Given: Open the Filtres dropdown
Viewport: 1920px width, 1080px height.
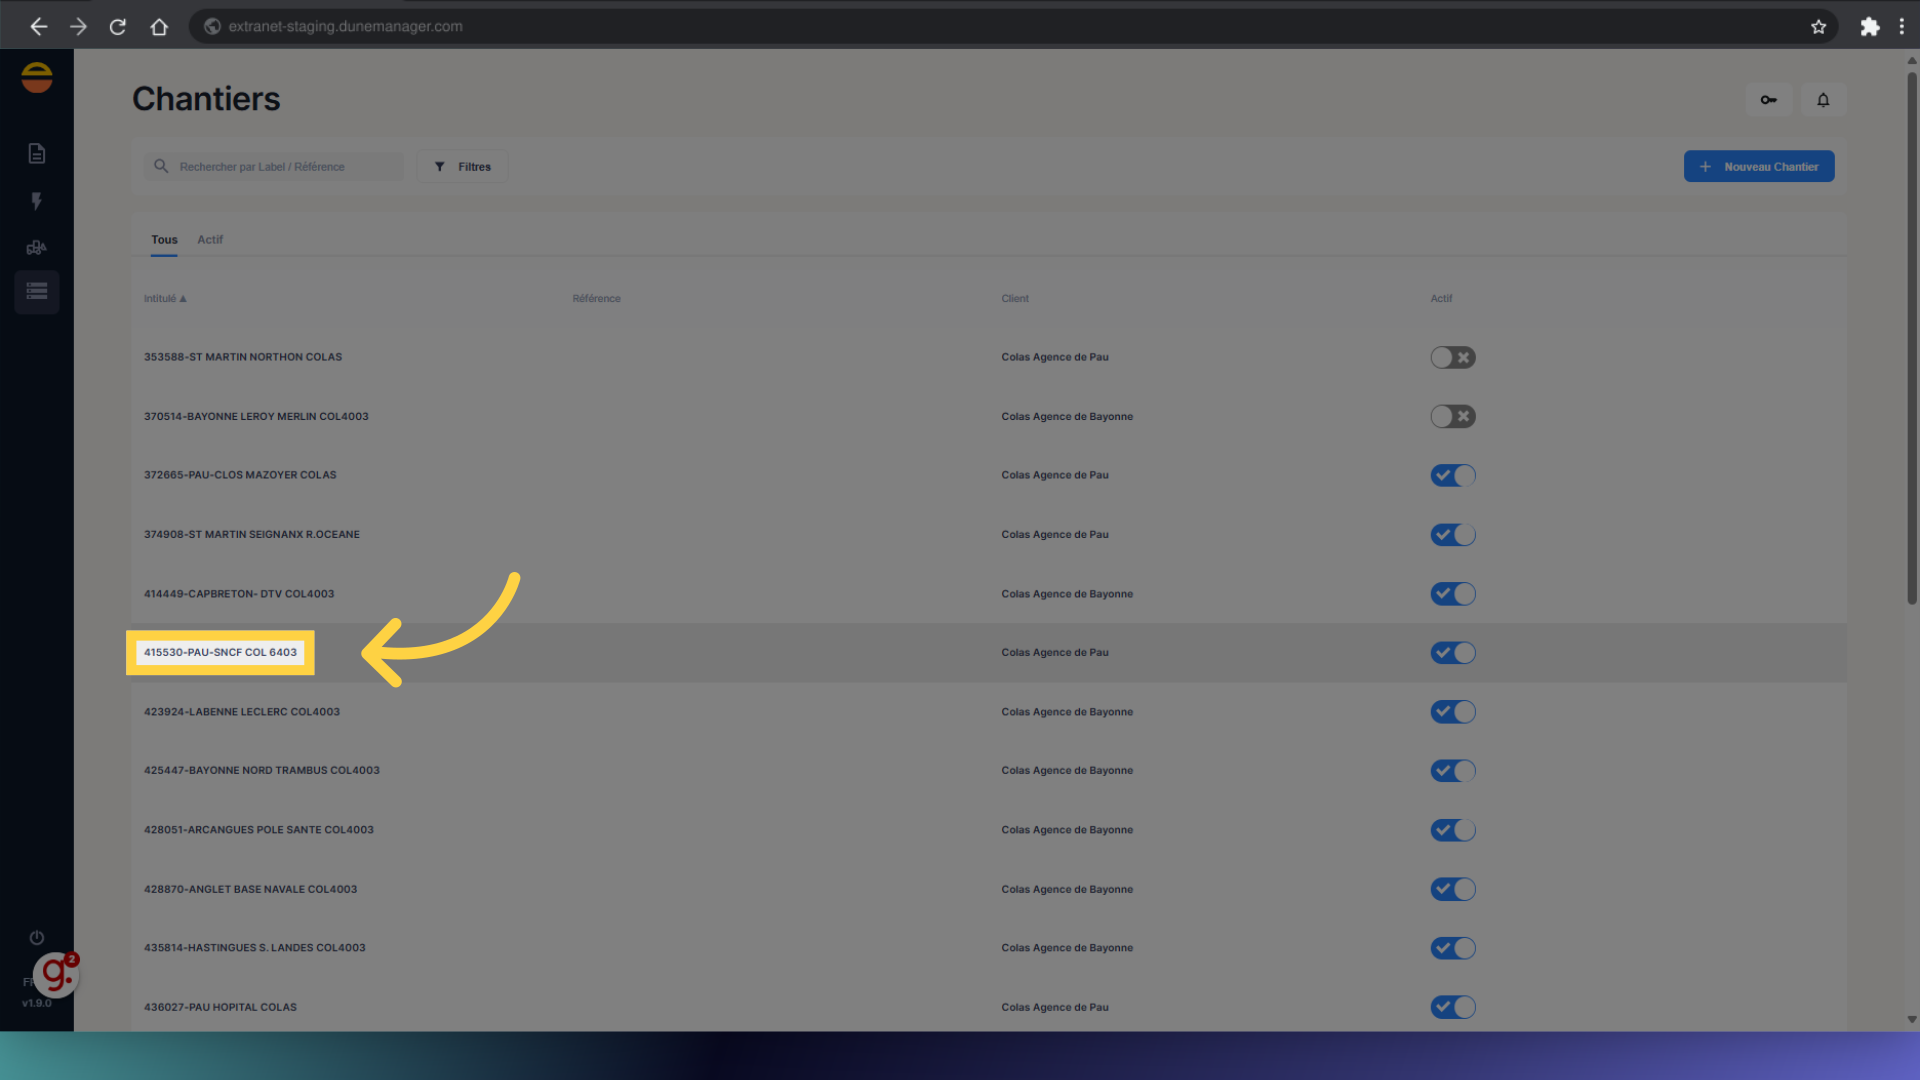Looking at the screenshot, I should (x=463, y=167).
